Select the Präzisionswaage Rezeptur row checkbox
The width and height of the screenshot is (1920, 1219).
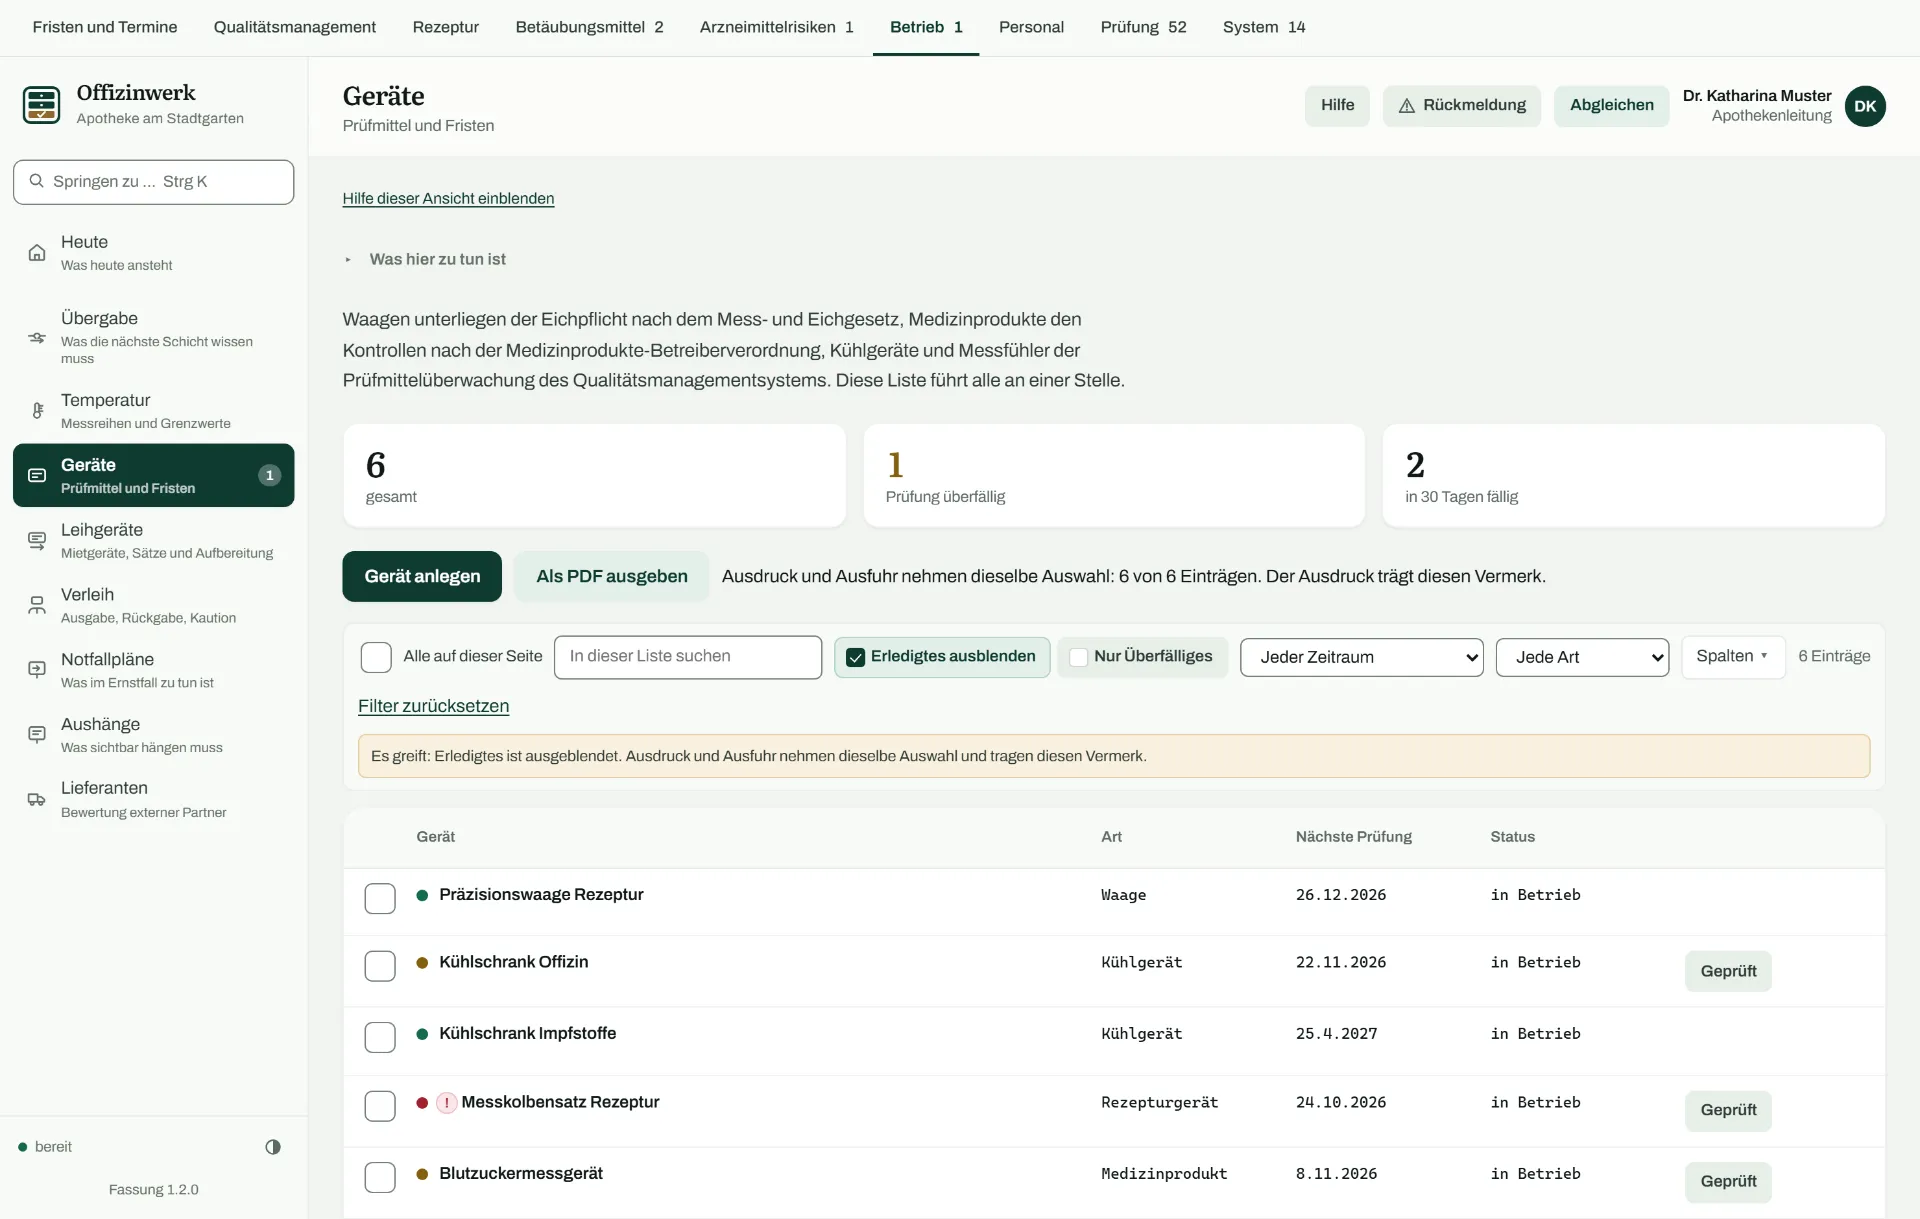380,898
